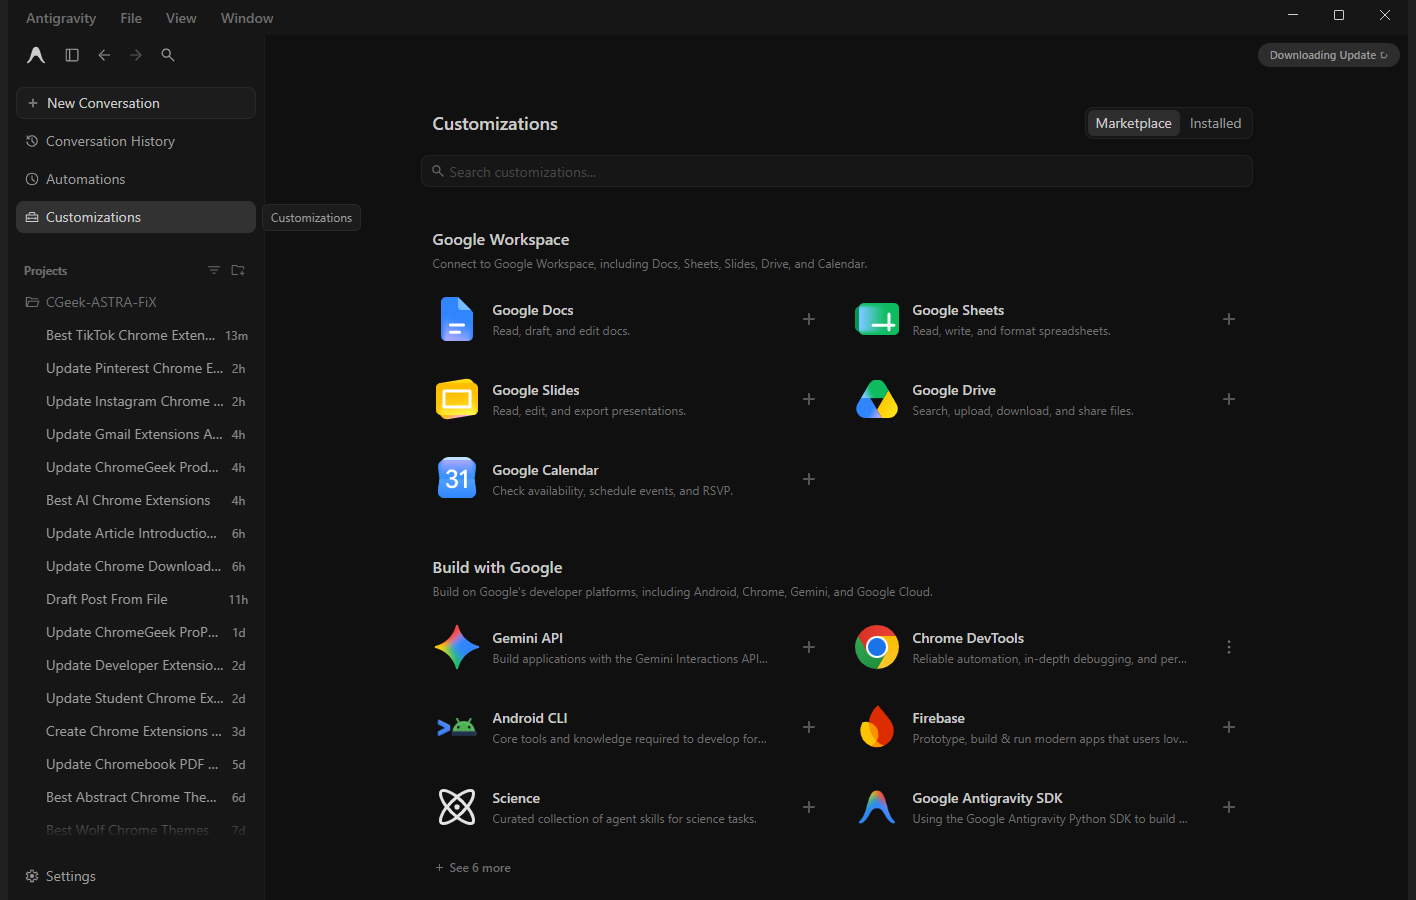
Task: Add Google Docs with its plus icon
Action: pyautogui.click(x=809, y=319)
